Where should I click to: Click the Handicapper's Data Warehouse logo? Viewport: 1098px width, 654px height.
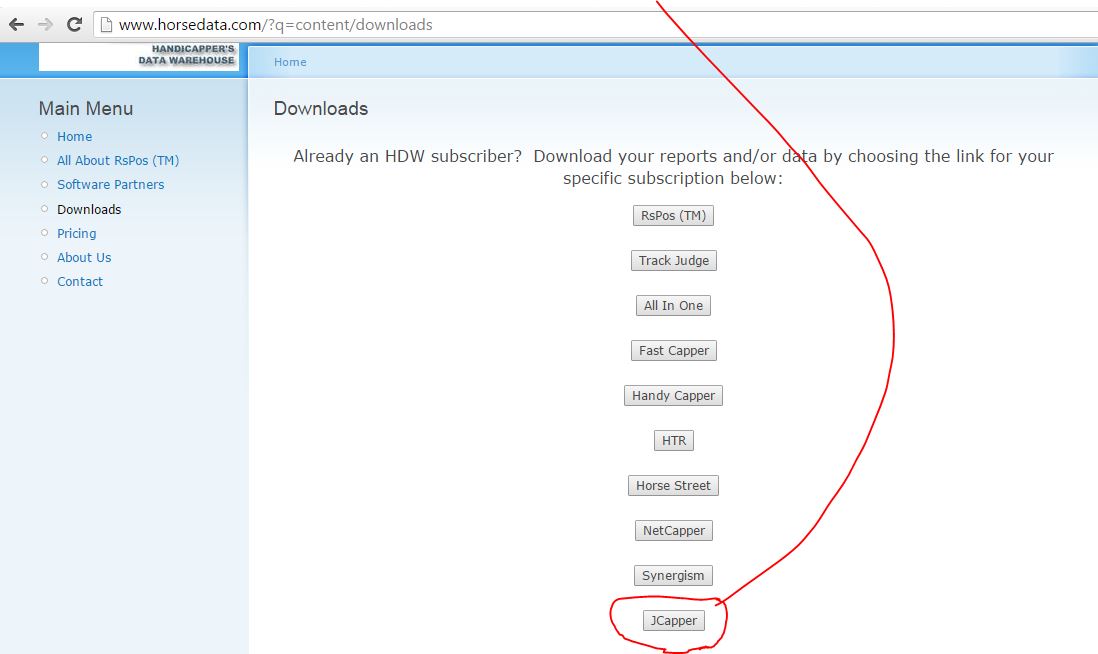[x=139, y=56]
